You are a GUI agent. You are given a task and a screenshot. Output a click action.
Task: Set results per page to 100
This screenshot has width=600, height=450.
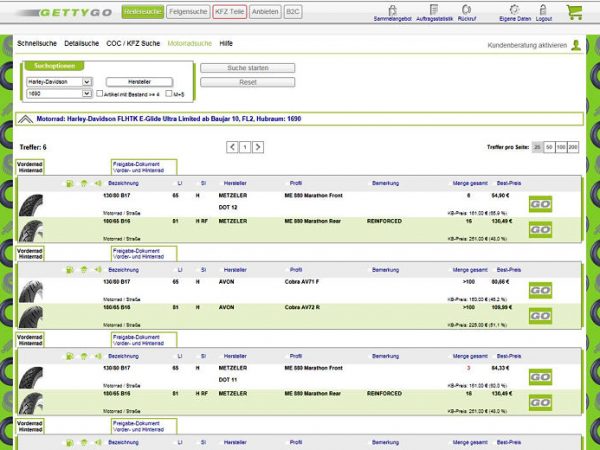(561, 147)
